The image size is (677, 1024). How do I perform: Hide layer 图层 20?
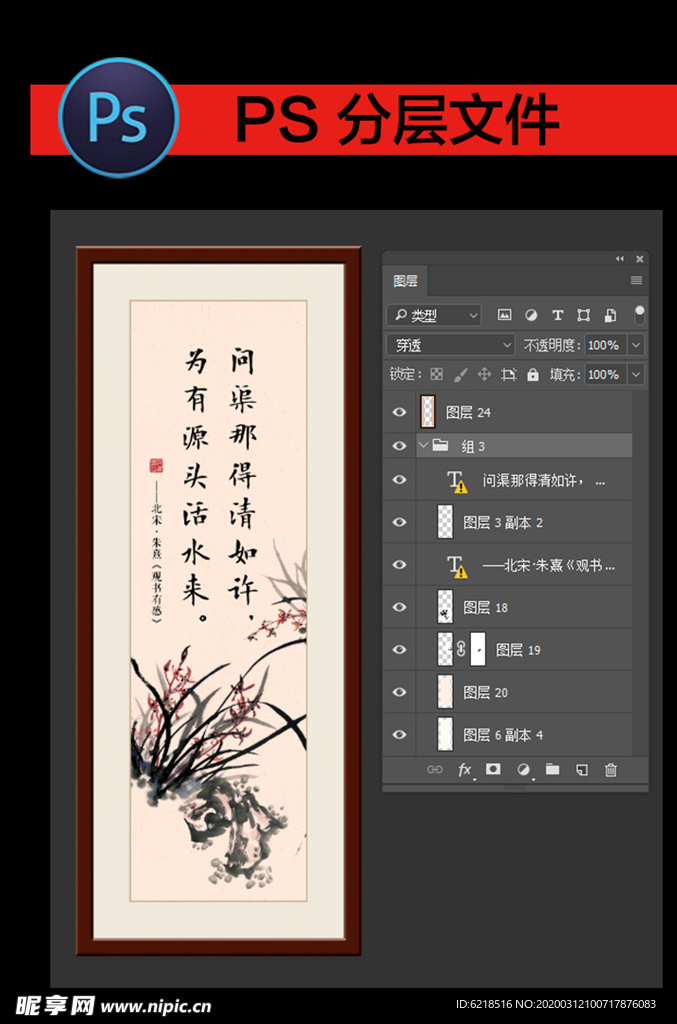(399, 692)
